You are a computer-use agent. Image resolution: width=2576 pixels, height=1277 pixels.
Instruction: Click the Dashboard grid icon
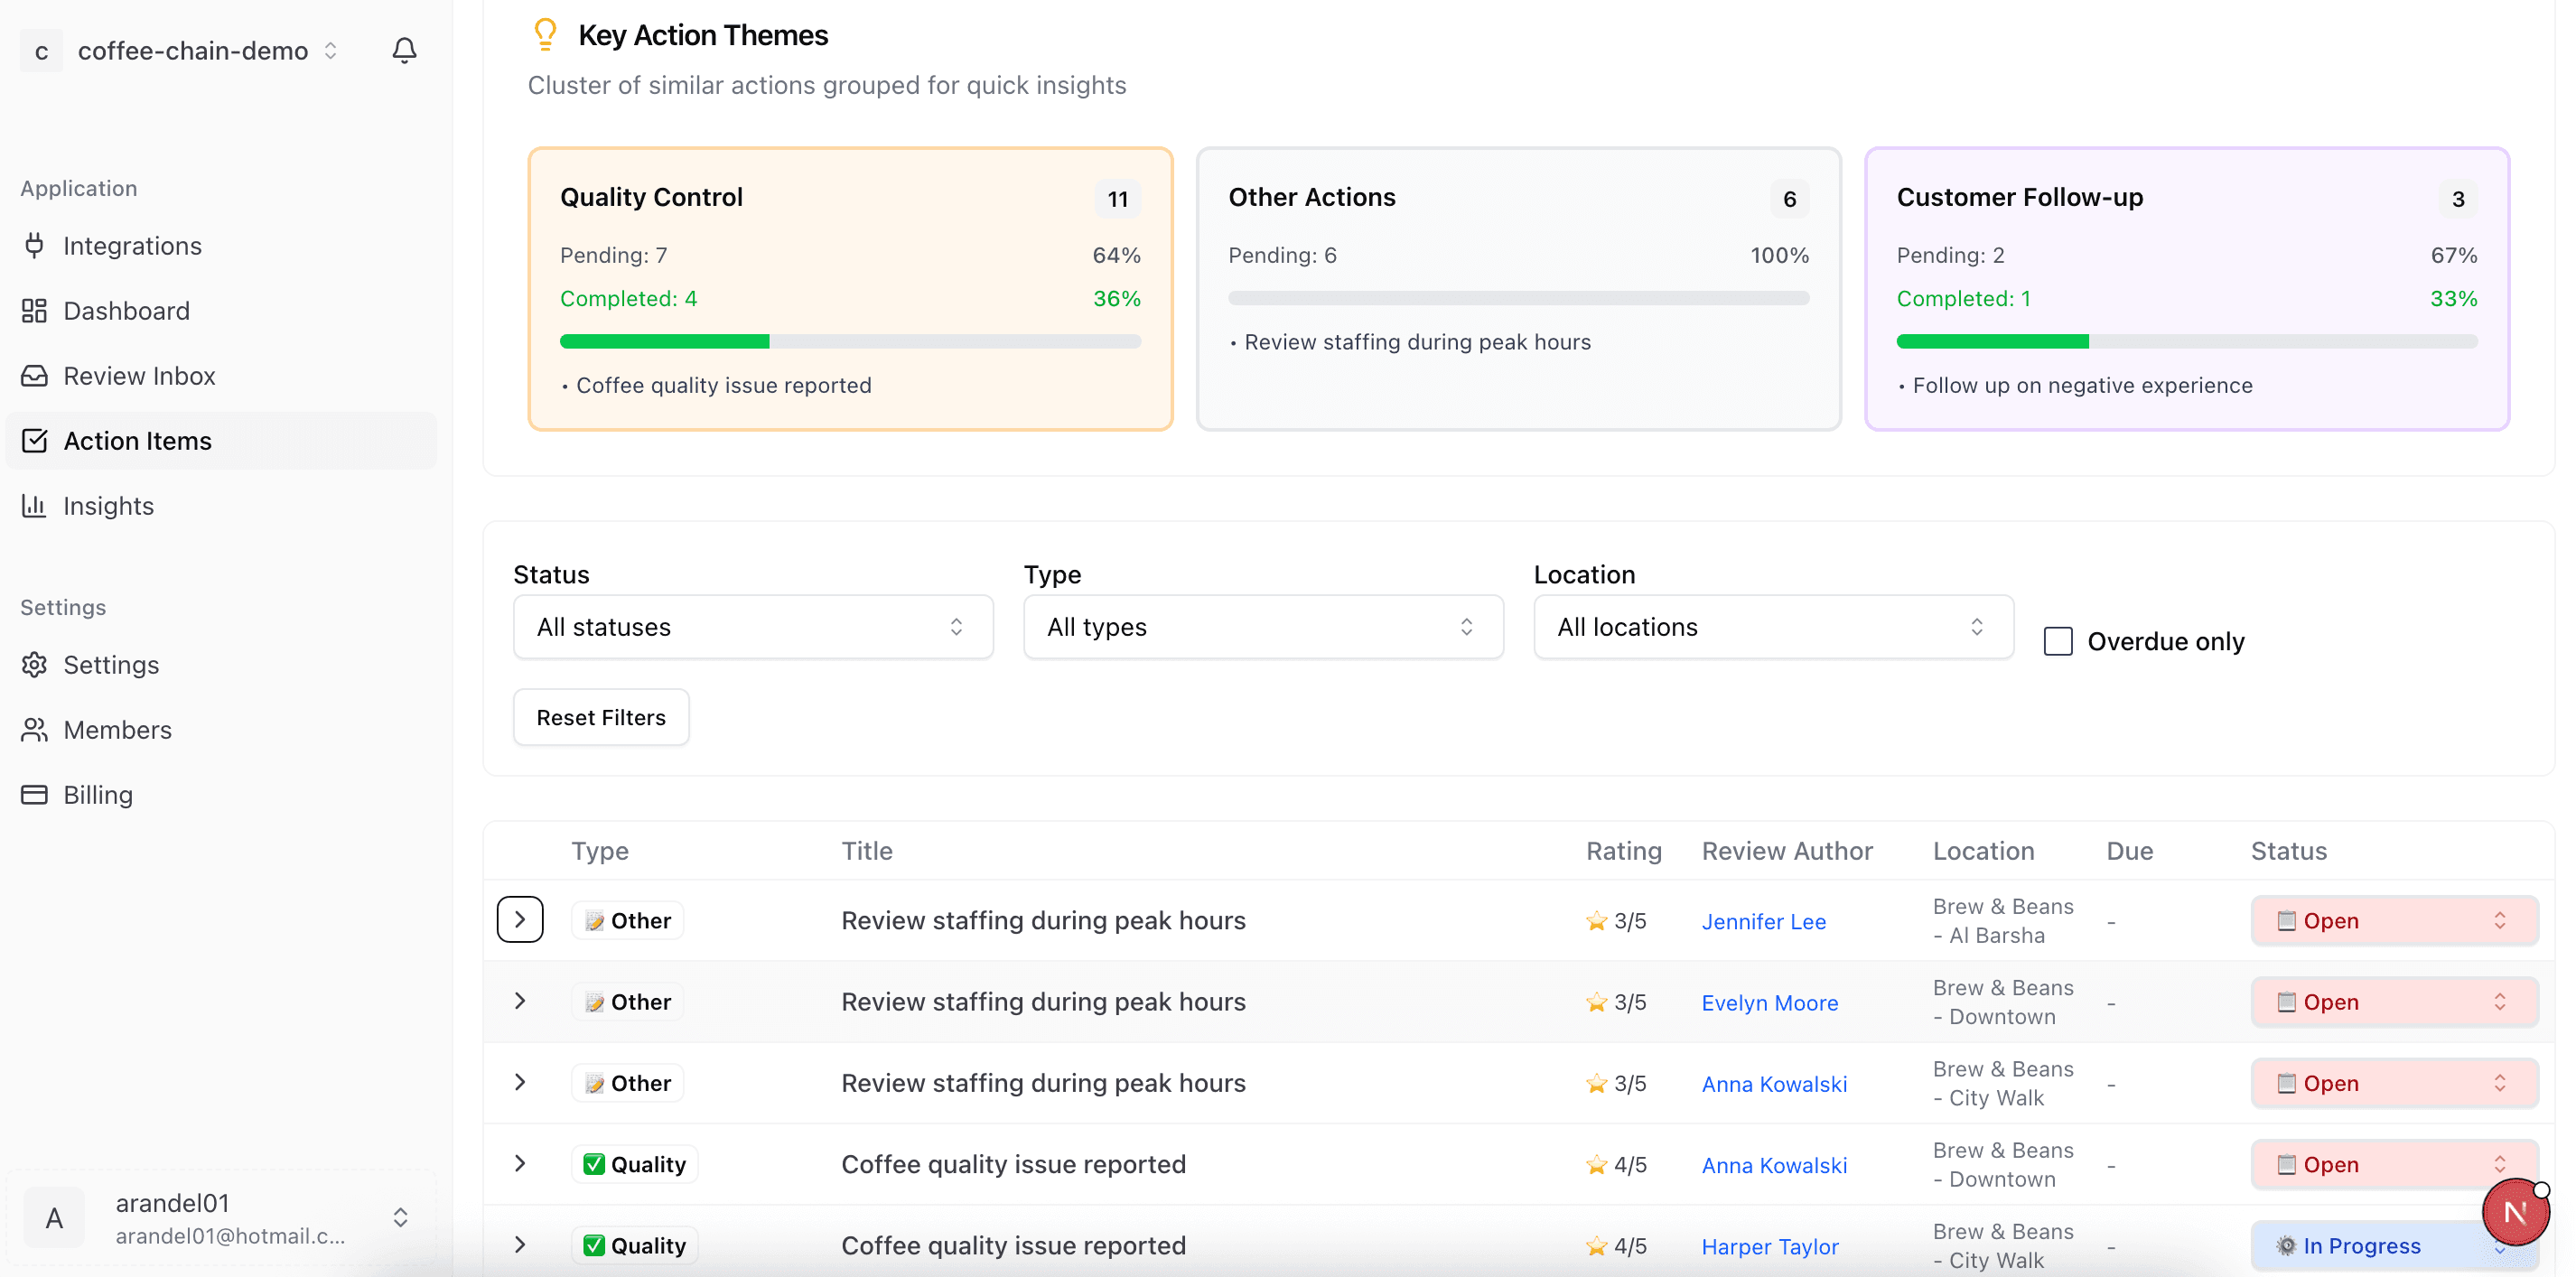point(35,311)
